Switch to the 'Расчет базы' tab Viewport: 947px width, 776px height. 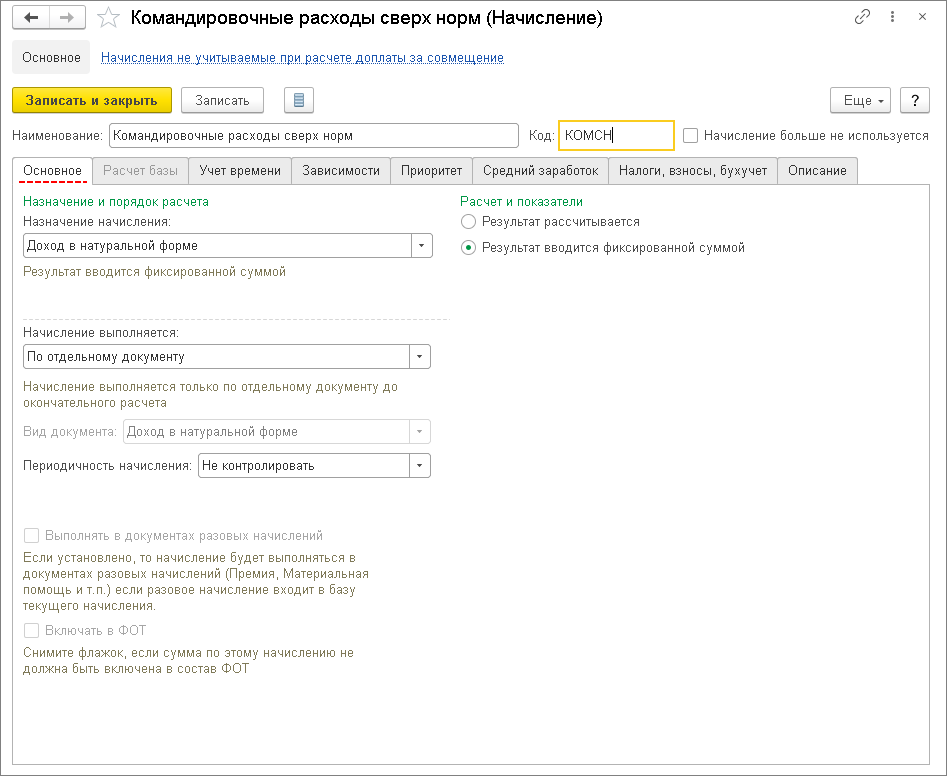(x=140, y=170)
